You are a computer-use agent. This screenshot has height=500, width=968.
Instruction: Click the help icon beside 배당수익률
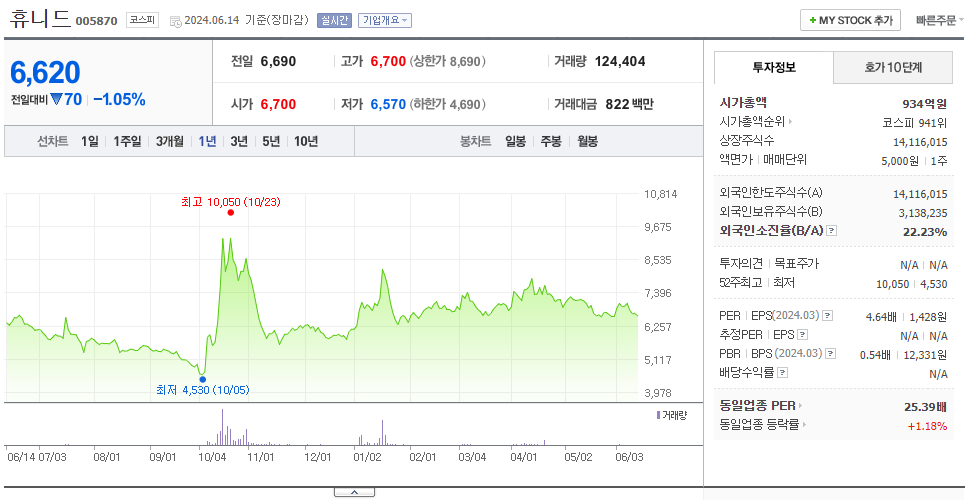coord(783,373)
